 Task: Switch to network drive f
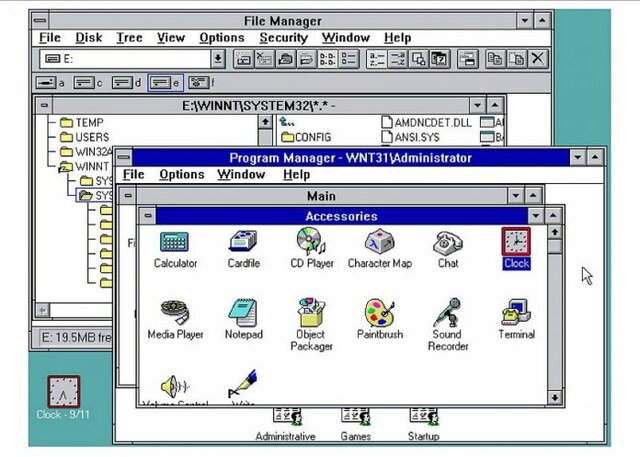coord(202,83)
